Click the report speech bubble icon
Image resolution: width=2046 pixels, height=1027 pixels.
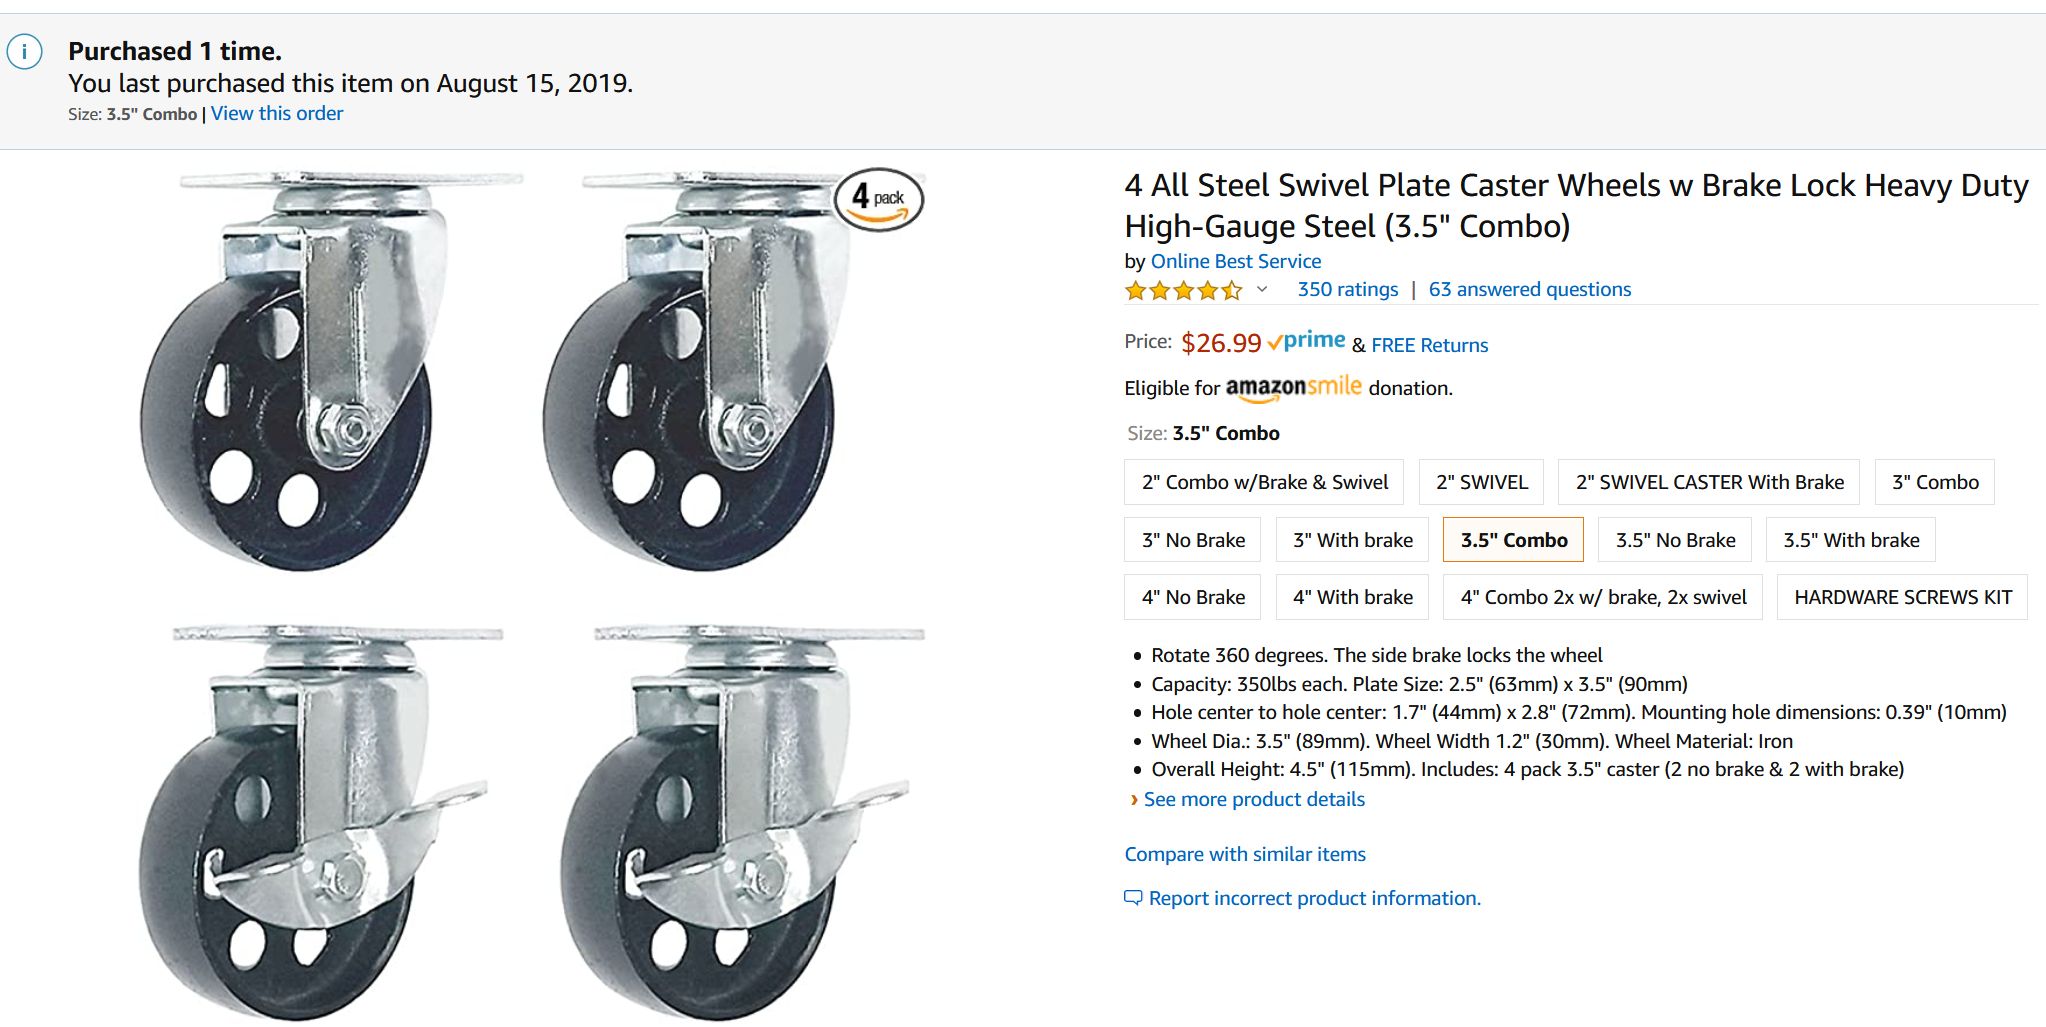[x=1133, y=898]
